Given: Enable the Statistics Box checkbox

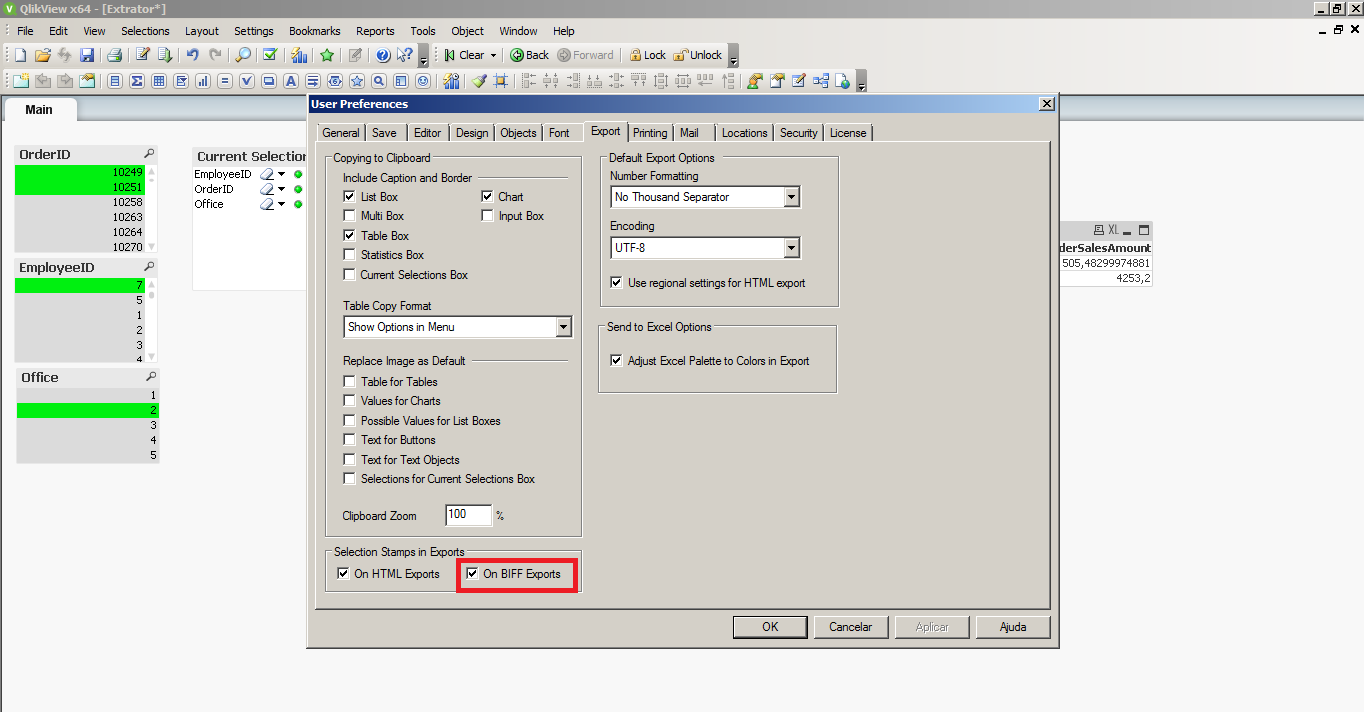Looking at the screenshot, I should [x=349, y=255].
